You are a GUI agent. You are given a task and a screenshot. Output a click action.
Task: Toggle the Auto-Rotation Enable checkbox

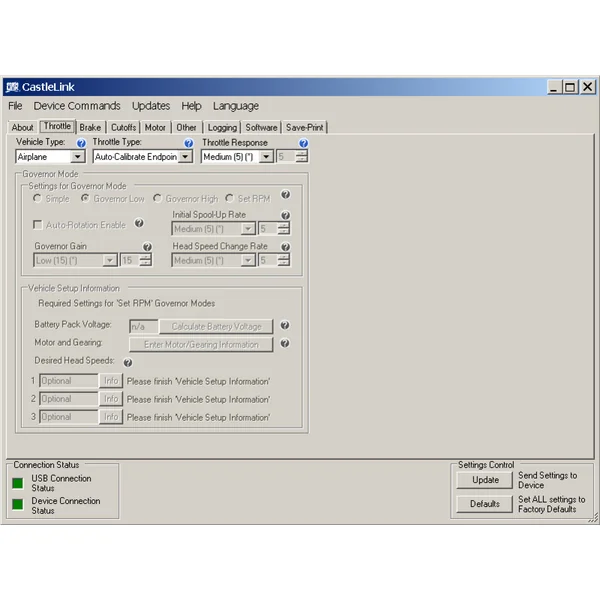click(x=38, y=225)
